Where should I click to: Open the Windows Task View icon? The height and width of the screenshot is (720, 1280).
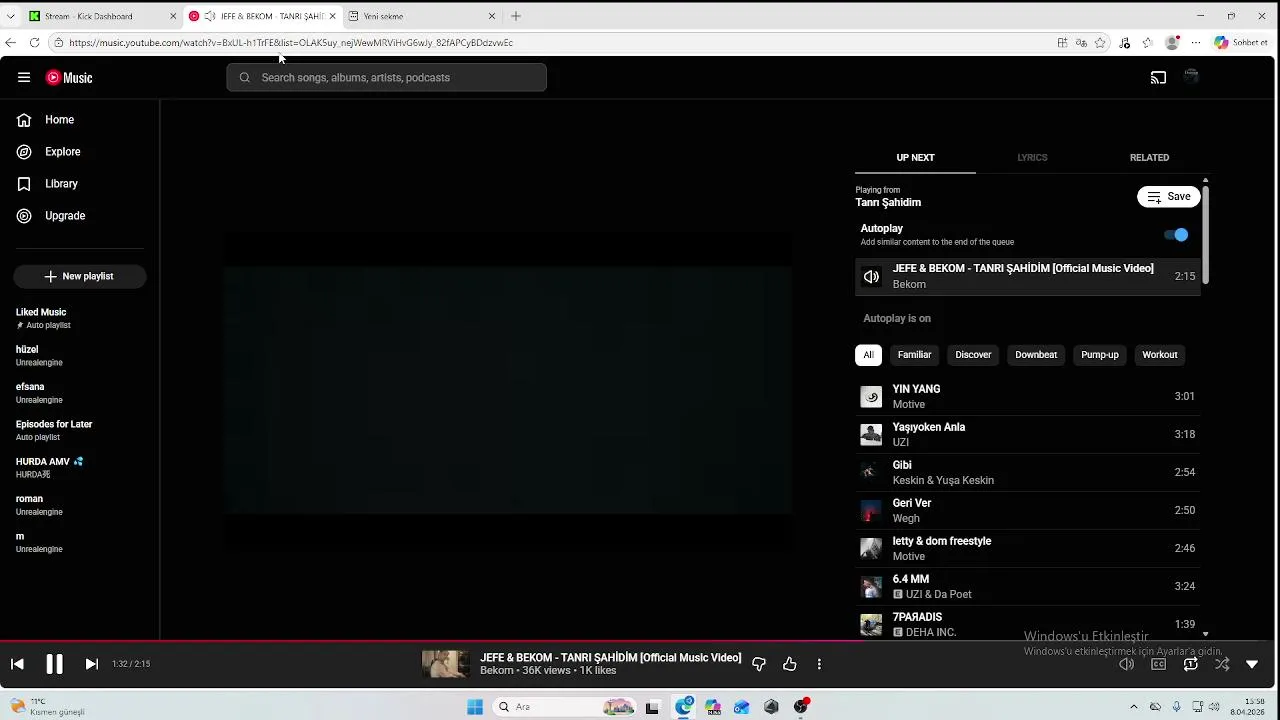[652, 707]
